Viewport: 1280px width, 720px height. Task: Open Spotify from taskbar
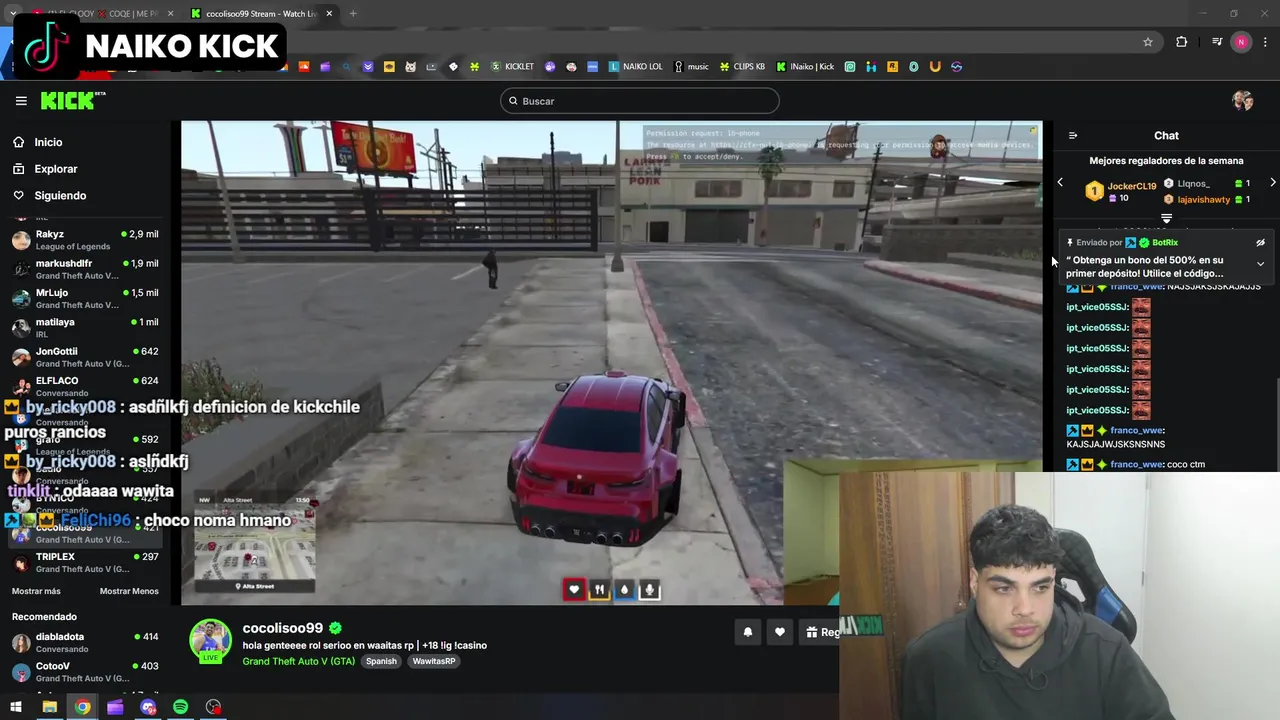pyautogui.click(x=180, y=708)
